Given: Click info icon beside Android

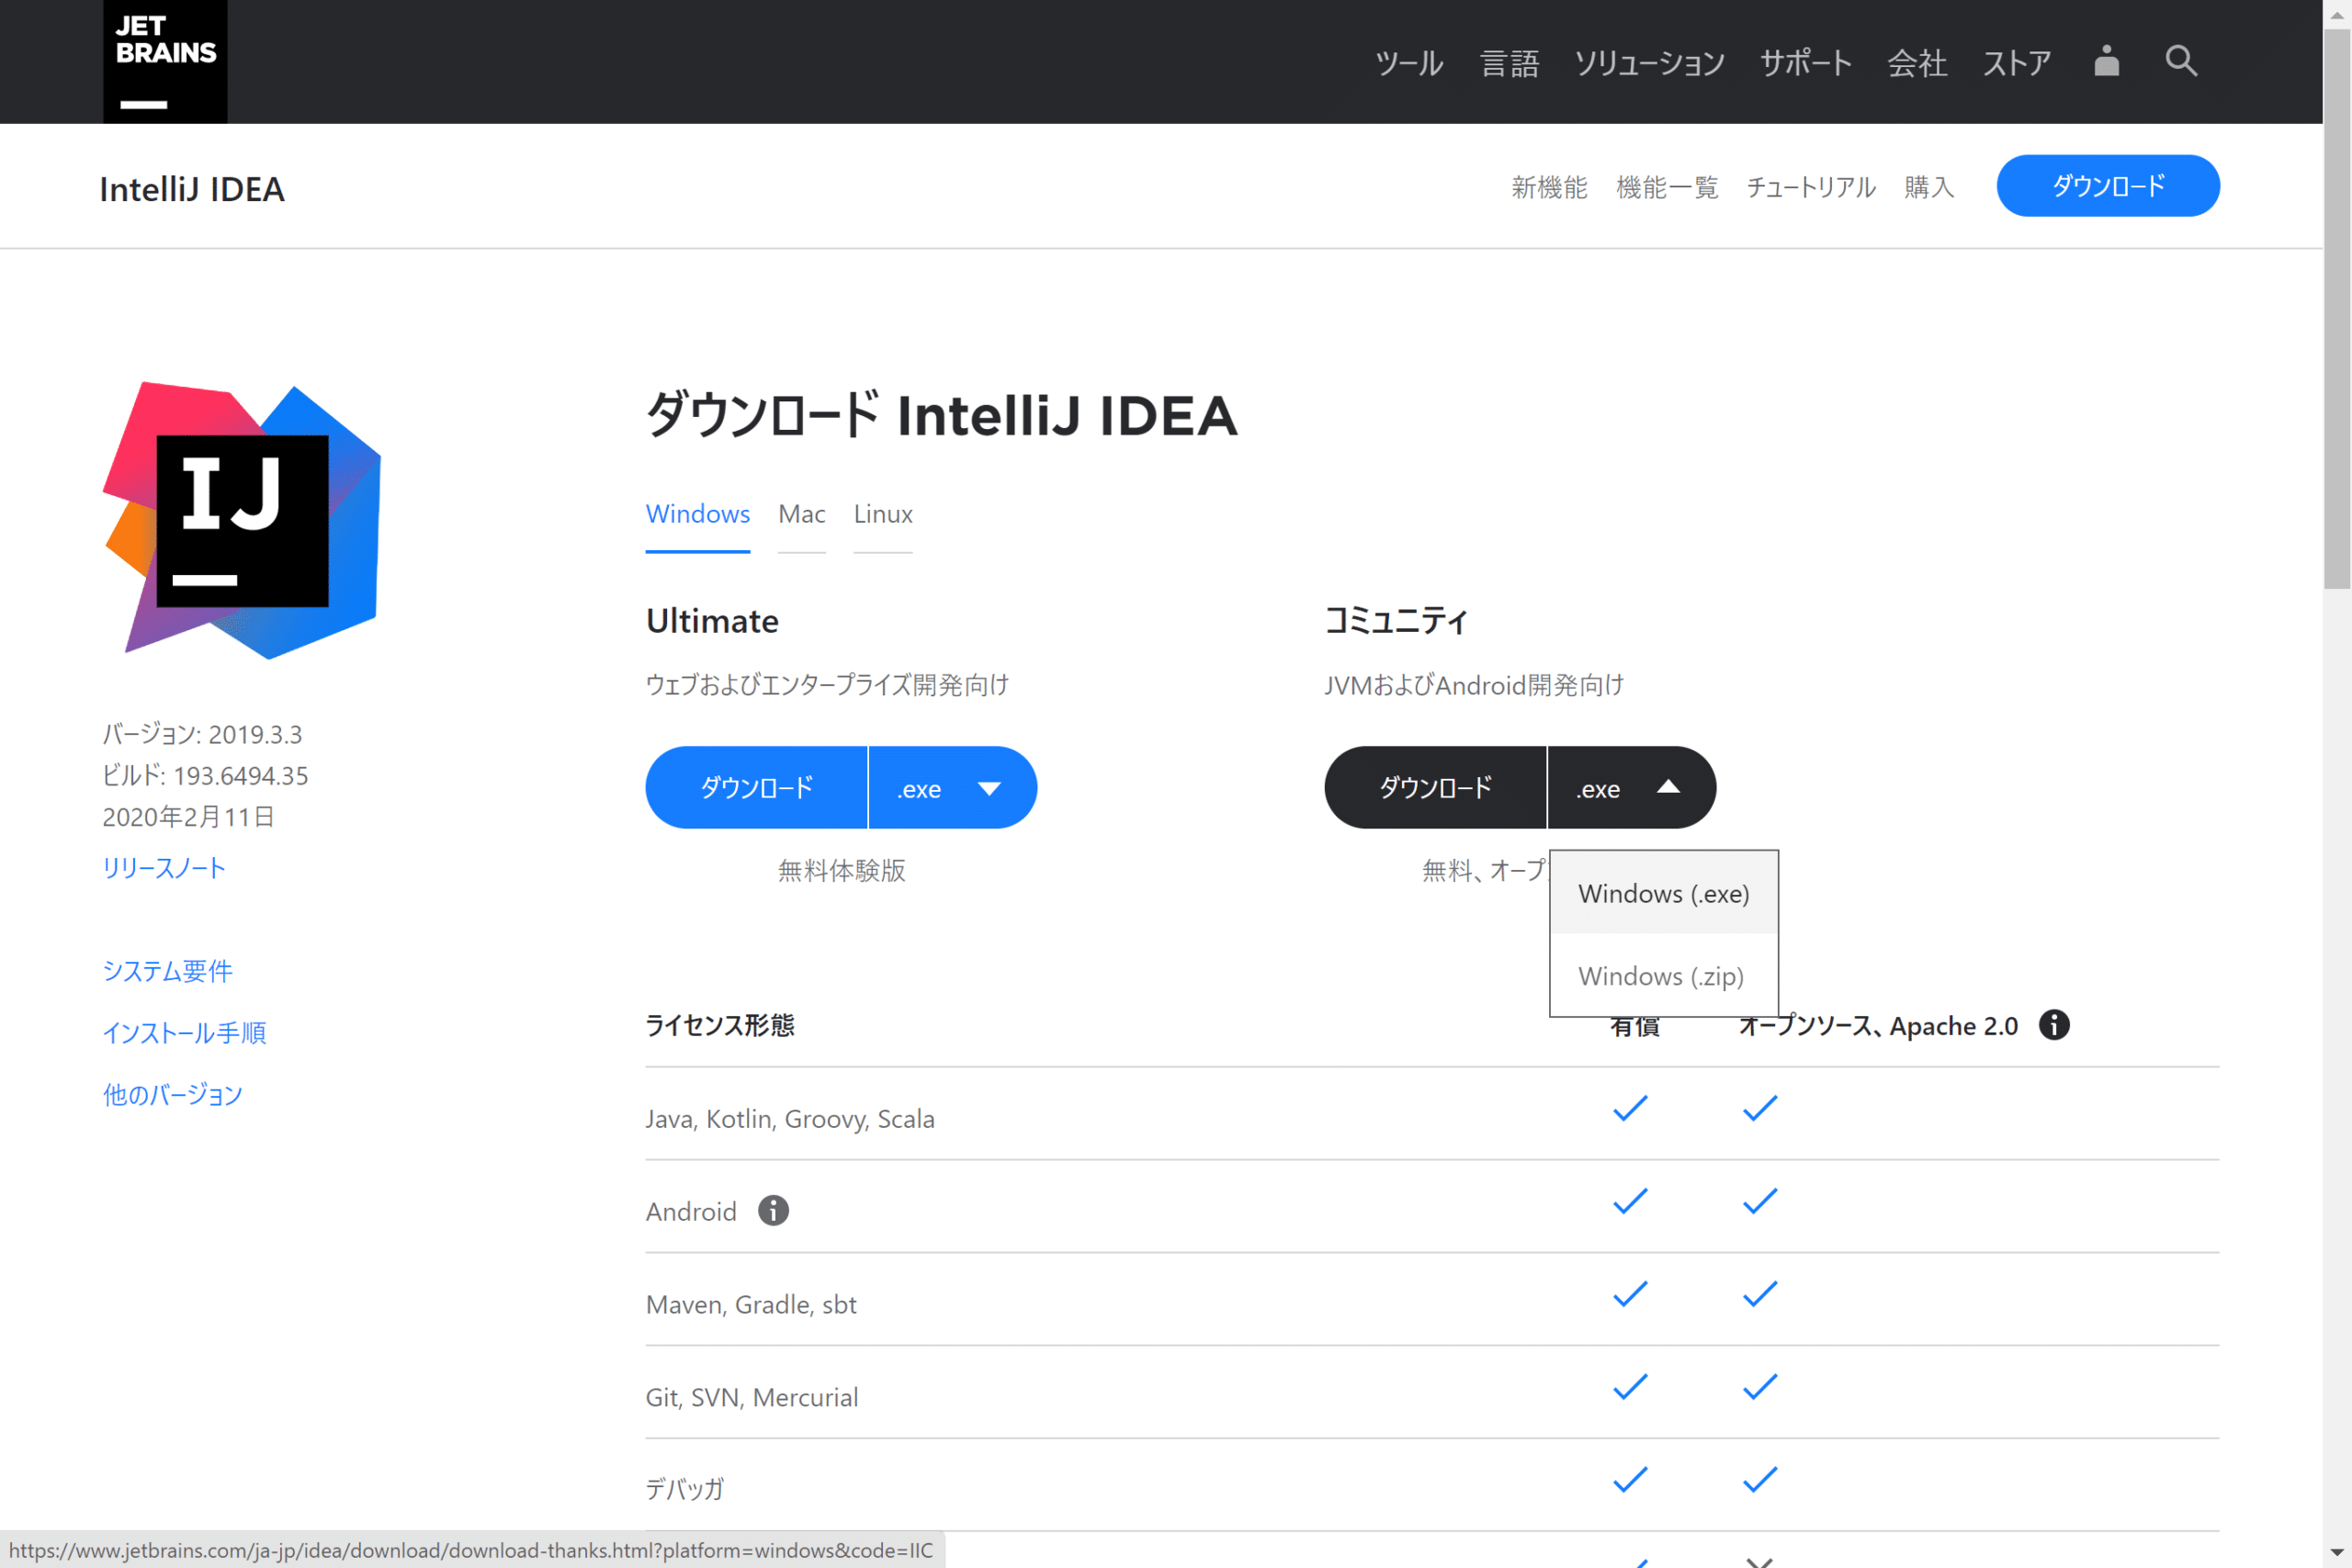Looking at the screenshot, I should coord(773,1211).
